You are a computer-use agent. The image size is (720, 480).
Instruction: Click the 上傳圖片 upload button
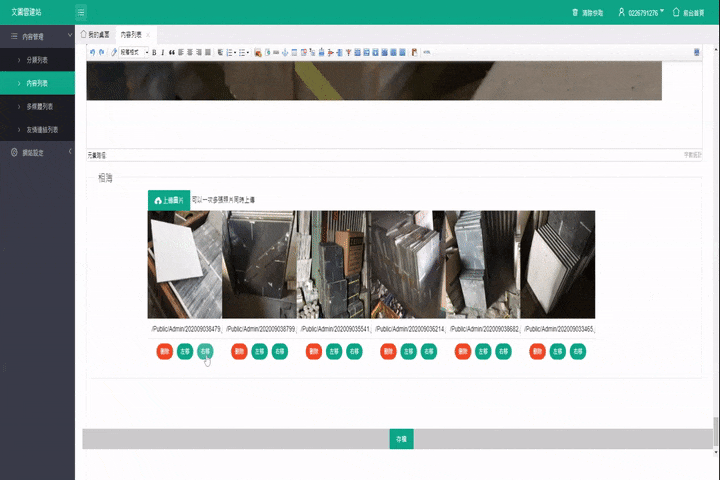169,200
